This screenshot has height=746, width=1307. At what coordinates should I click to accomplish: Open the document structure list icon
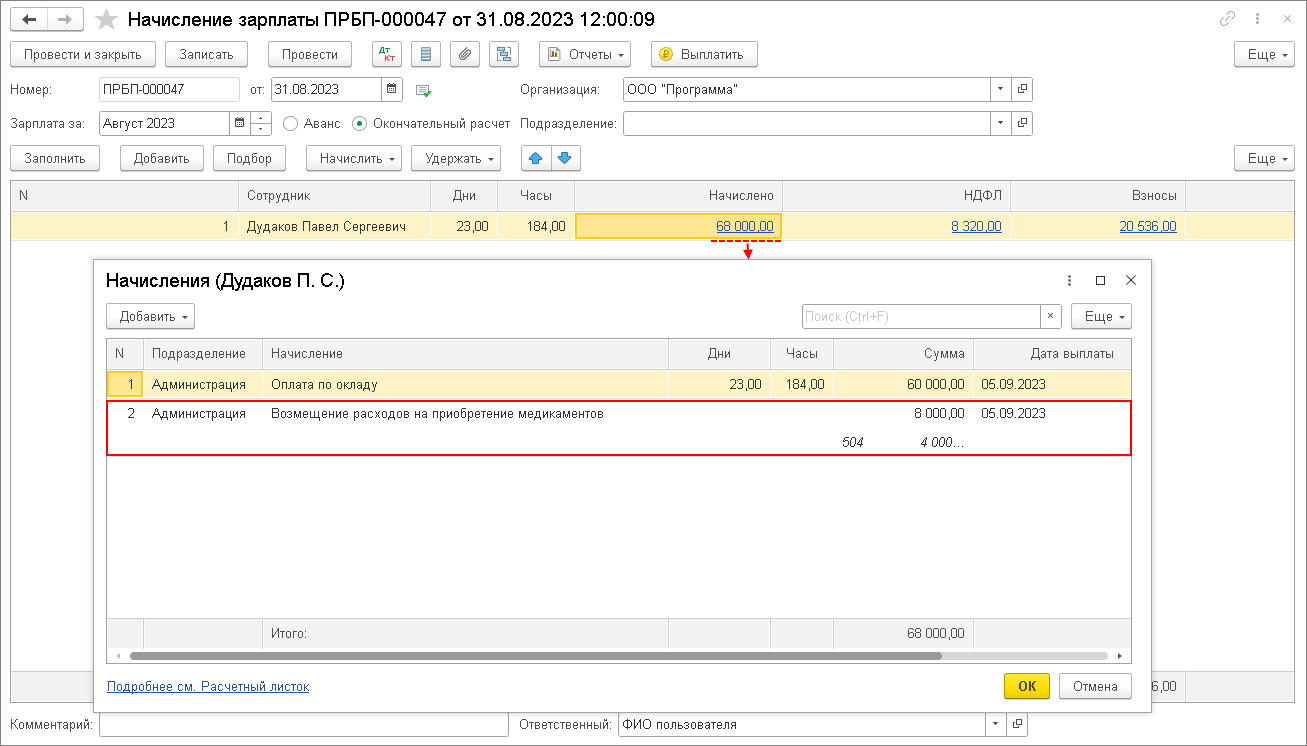coord(427,54)
